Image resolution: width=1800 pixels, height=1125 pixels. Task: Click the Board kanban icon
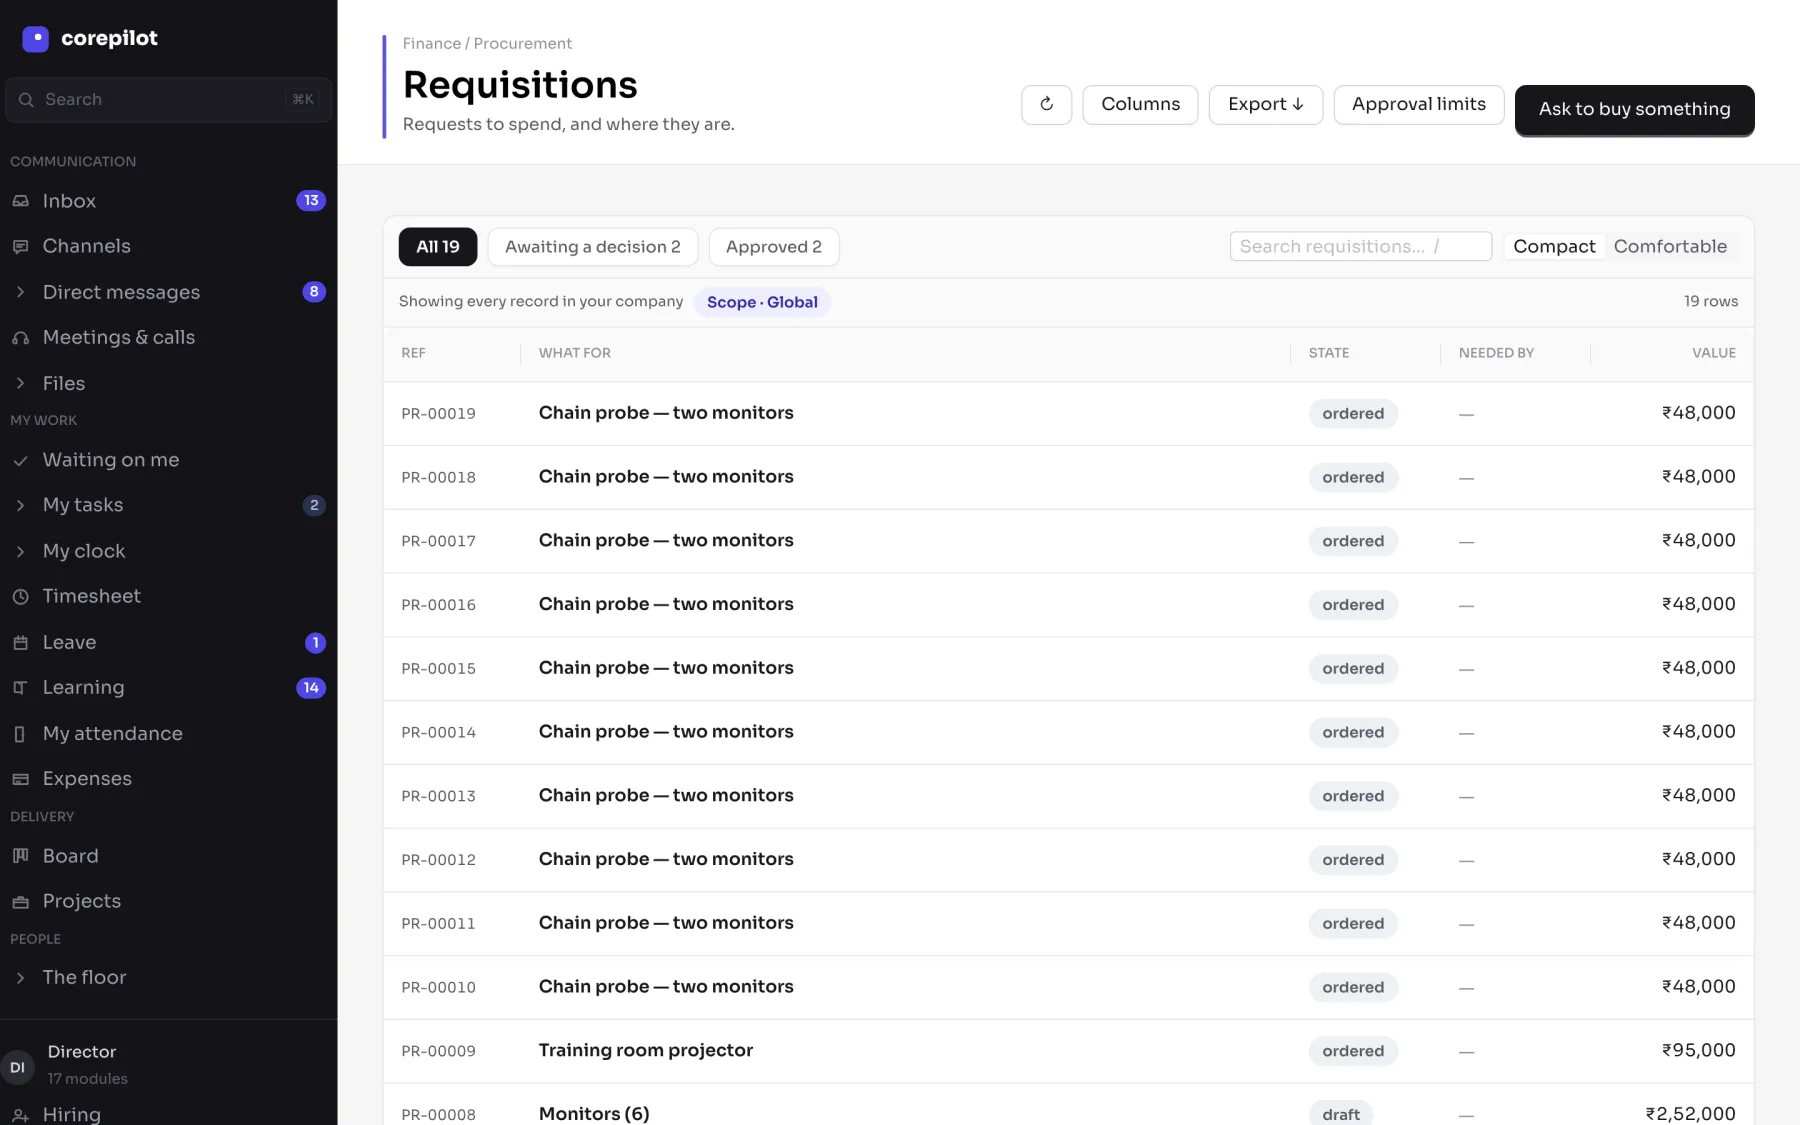point(20,856)
